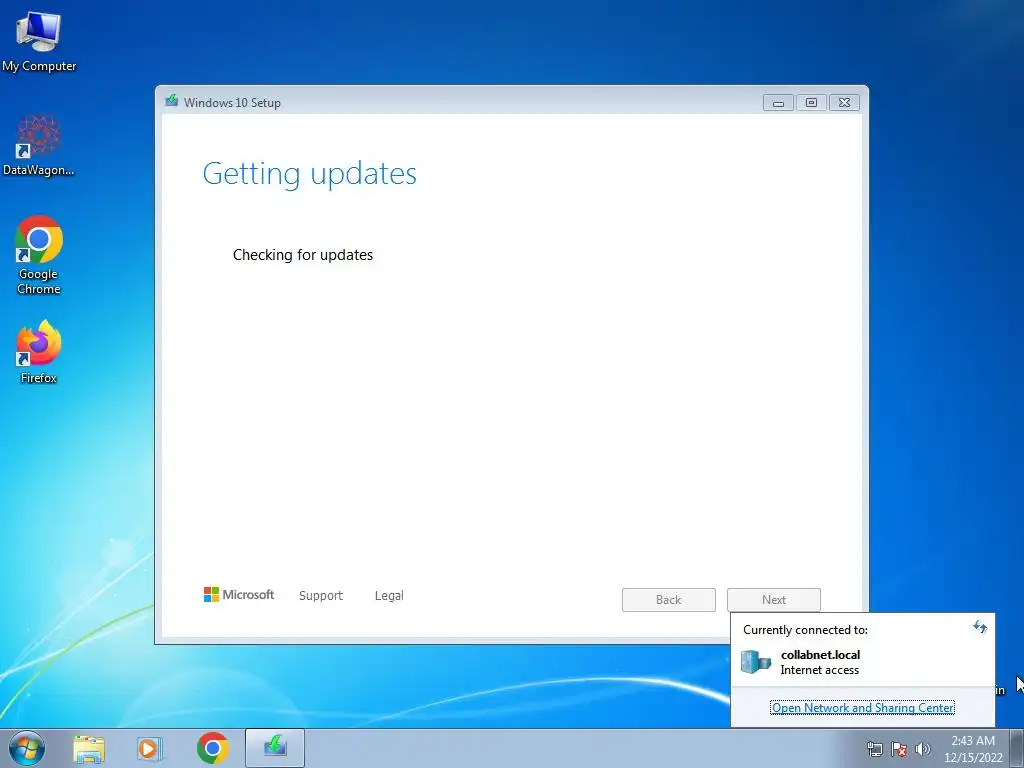Click the taskbar clock showing 2:43 AM
This screenshot has width=1024, height=768.
[973, 748]
